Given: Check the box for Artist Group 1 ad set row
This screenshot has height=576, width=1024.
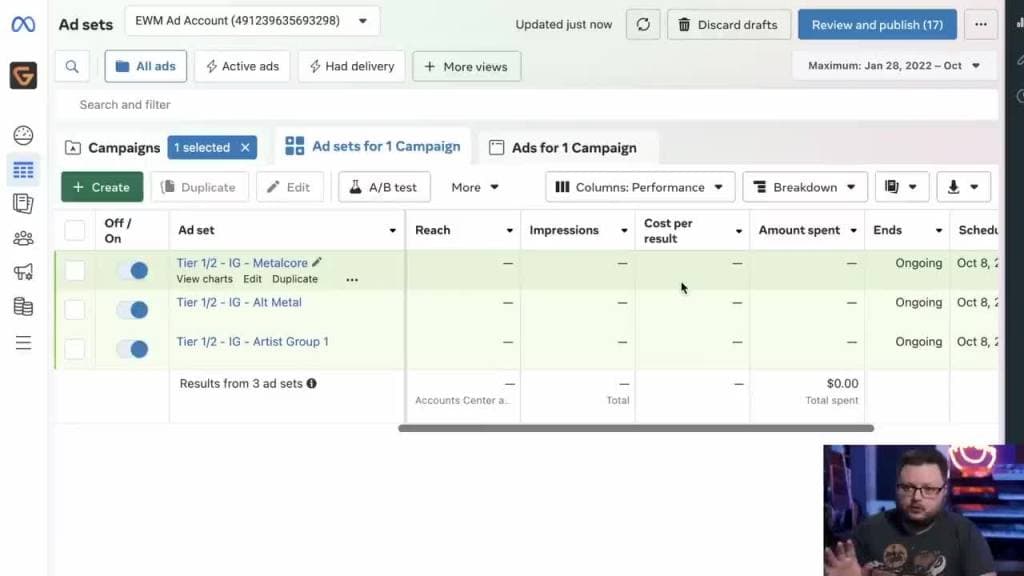Looking at the screenshot, I should (74, 349).
